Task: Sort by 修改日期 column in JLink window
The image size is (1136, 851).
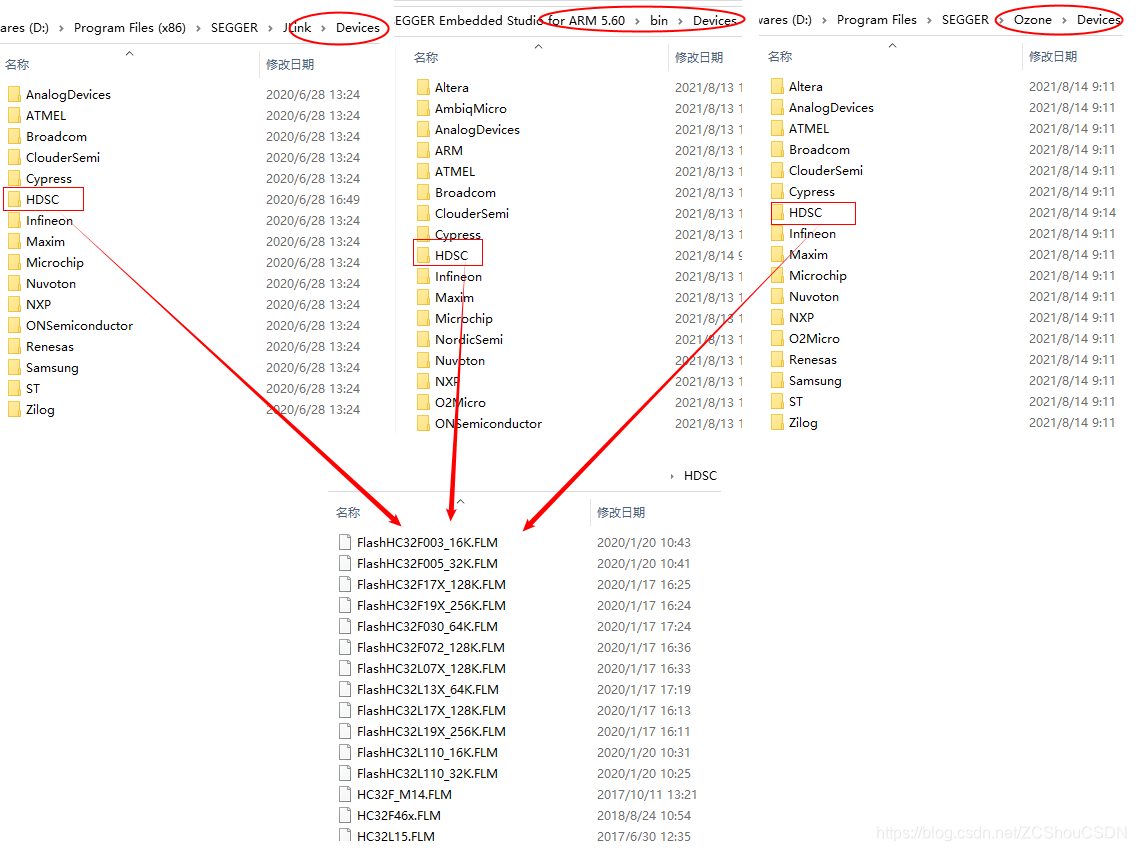Action: coord(290,64)
